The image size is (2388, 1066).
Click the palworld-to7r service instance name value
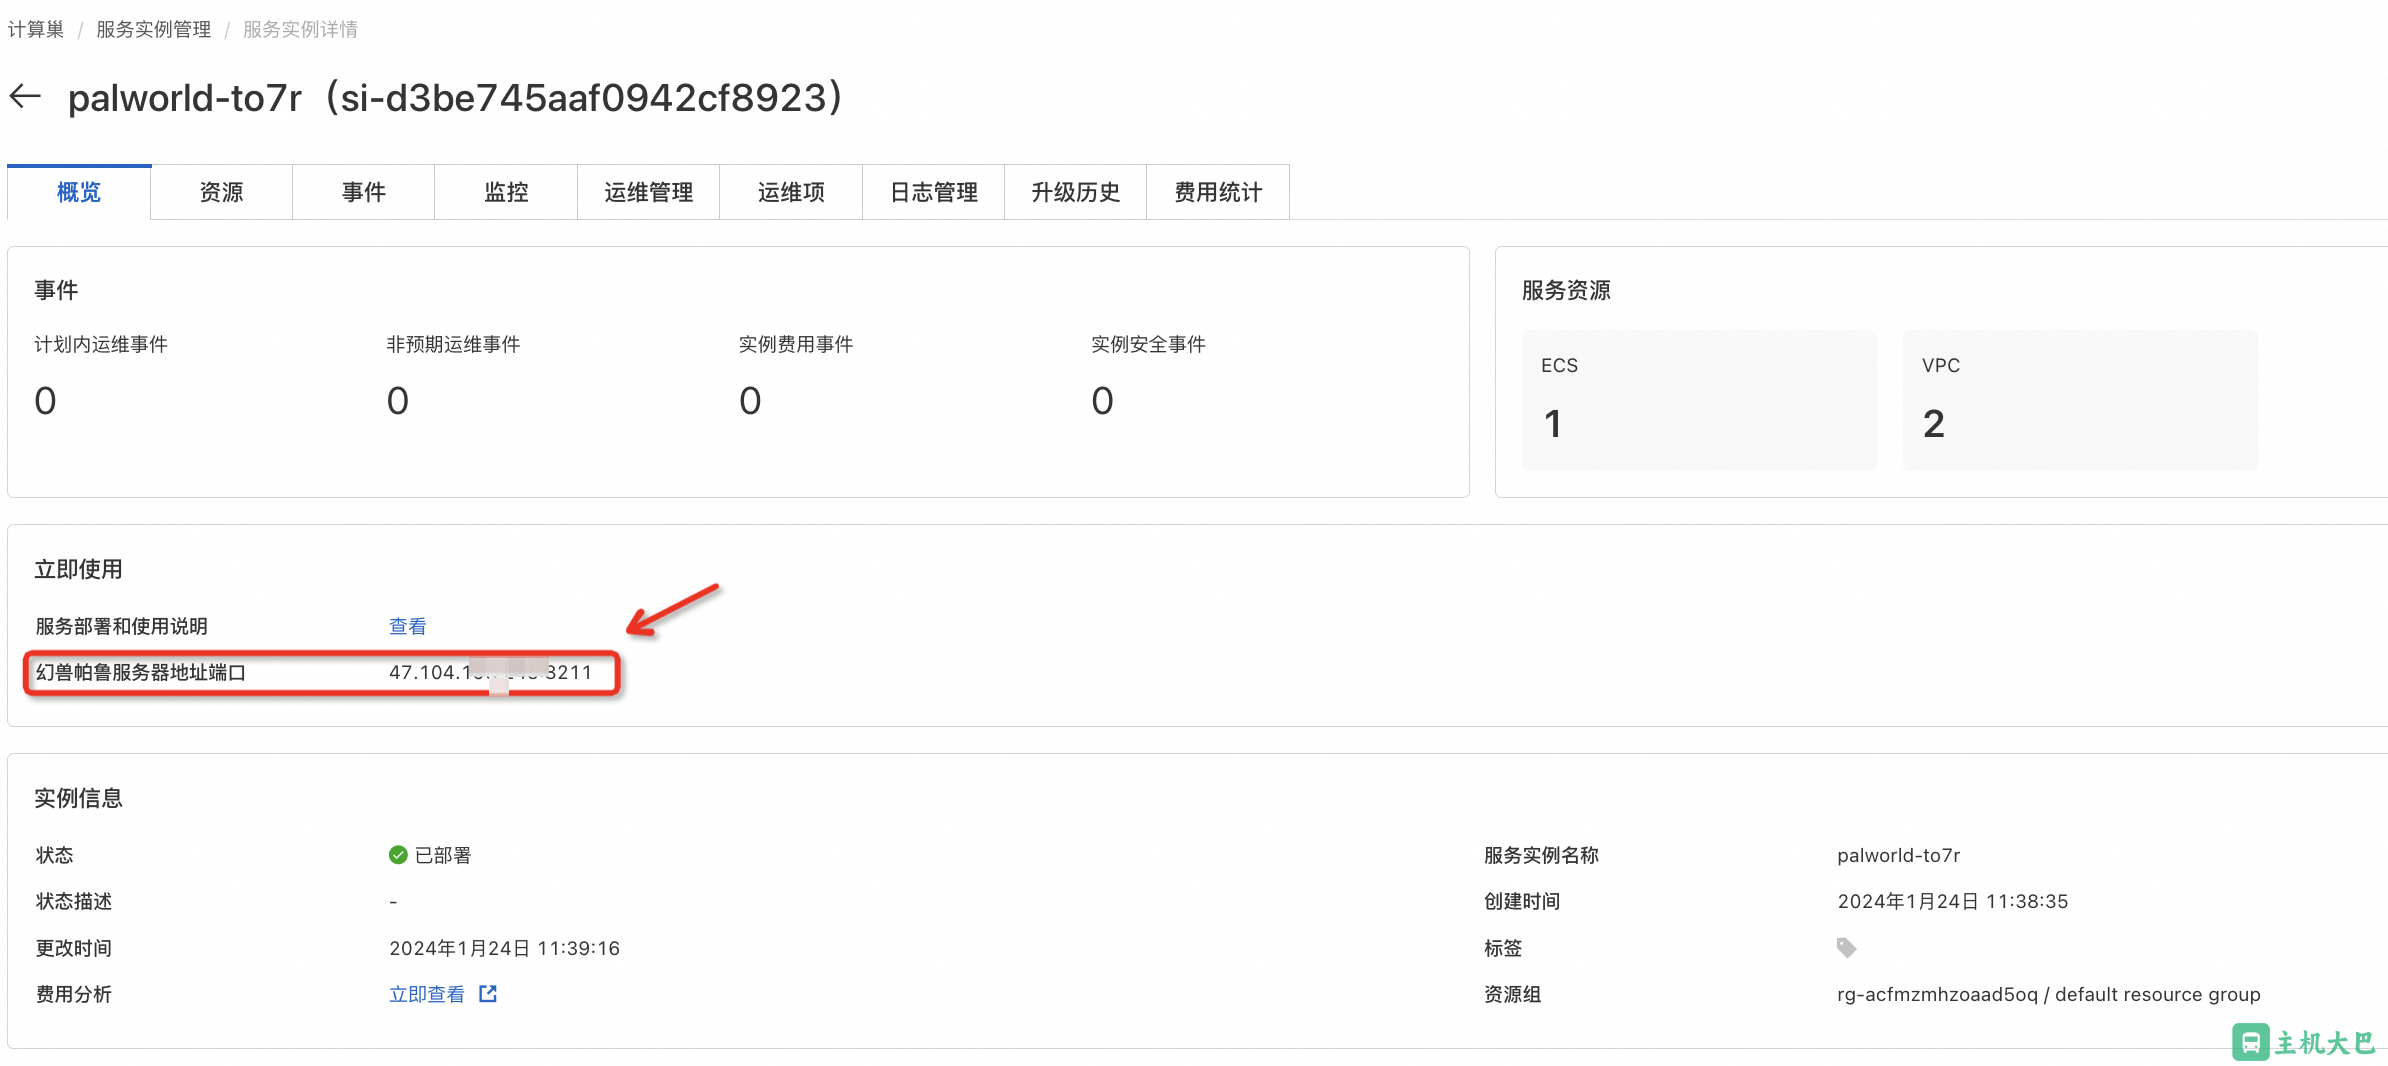(x=1898, y=855)
